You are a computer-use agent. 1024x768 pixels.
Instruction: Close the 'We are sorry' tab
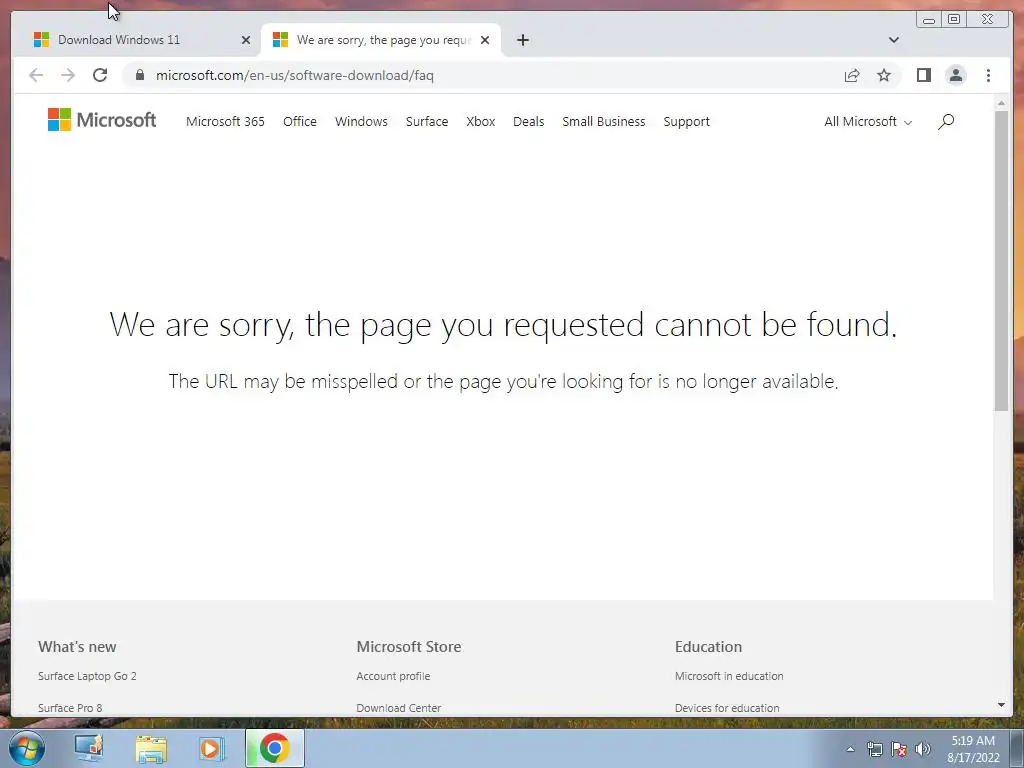pyautogui.click(x=485, y=40)
